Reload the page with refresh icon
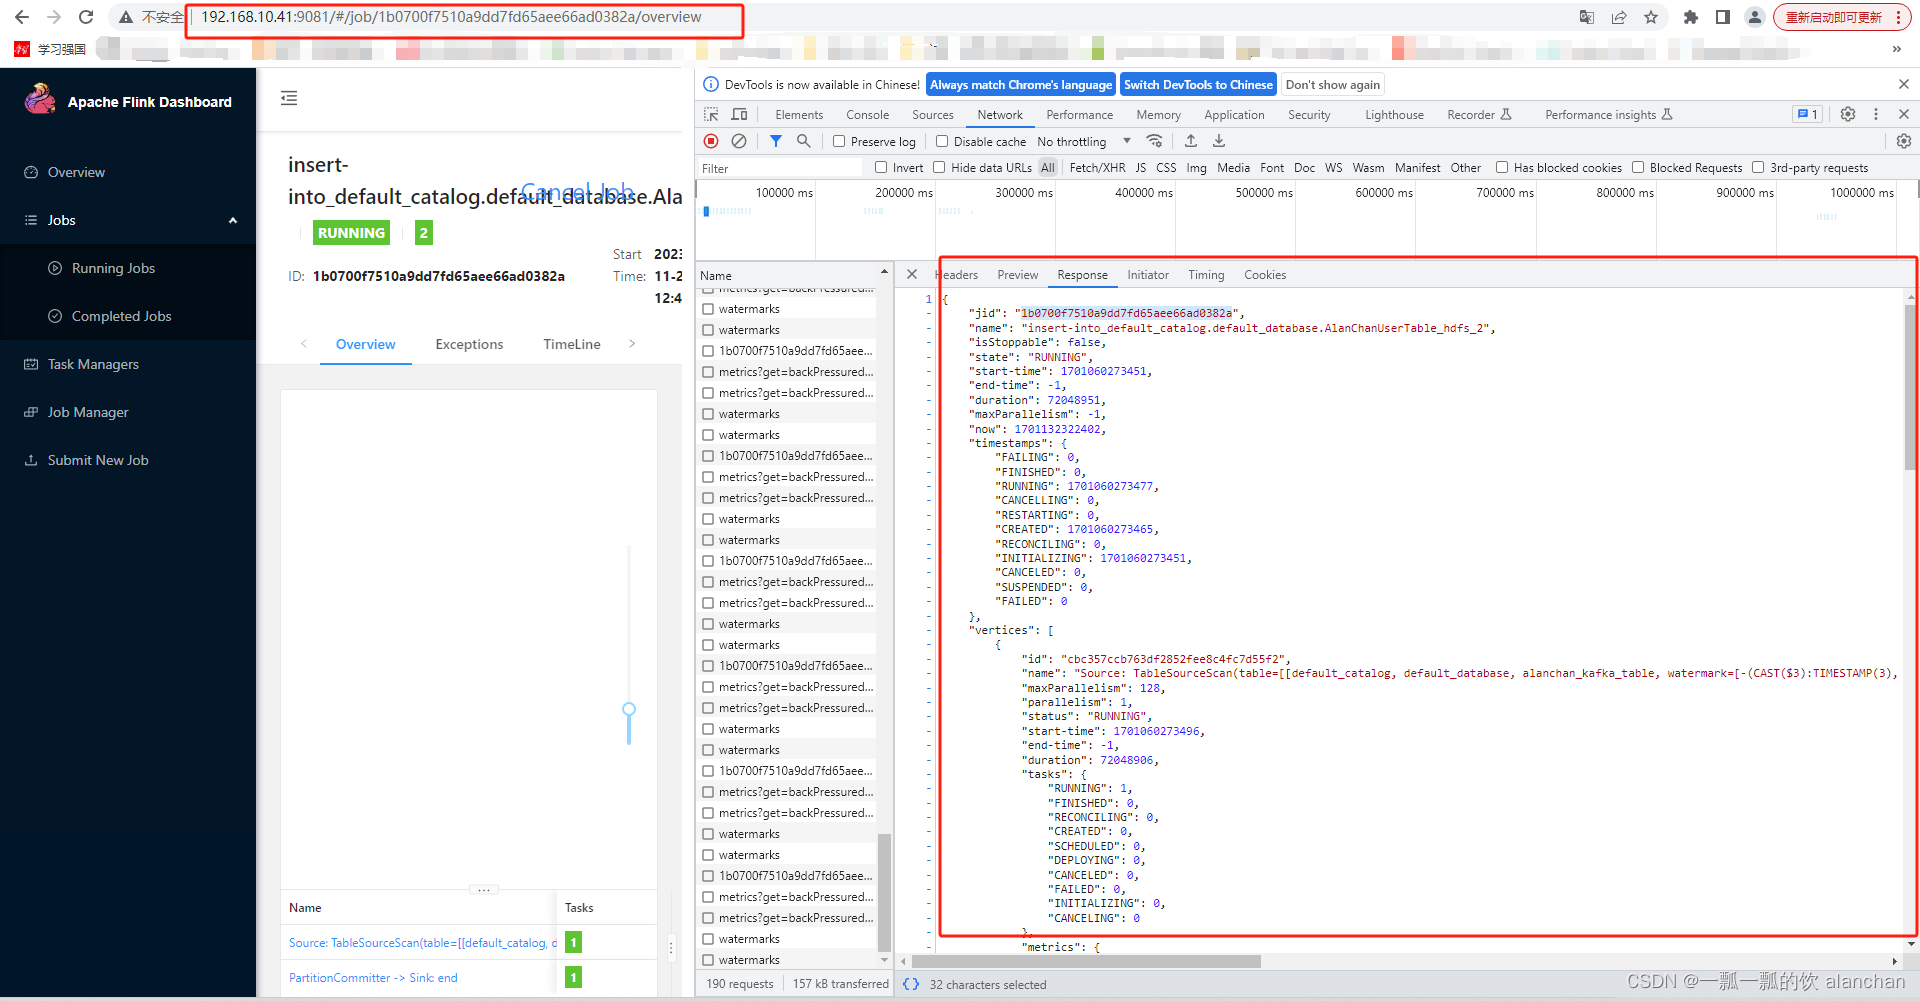The height and width of the screenshot is (1001, 1920). tap(86, 17)
